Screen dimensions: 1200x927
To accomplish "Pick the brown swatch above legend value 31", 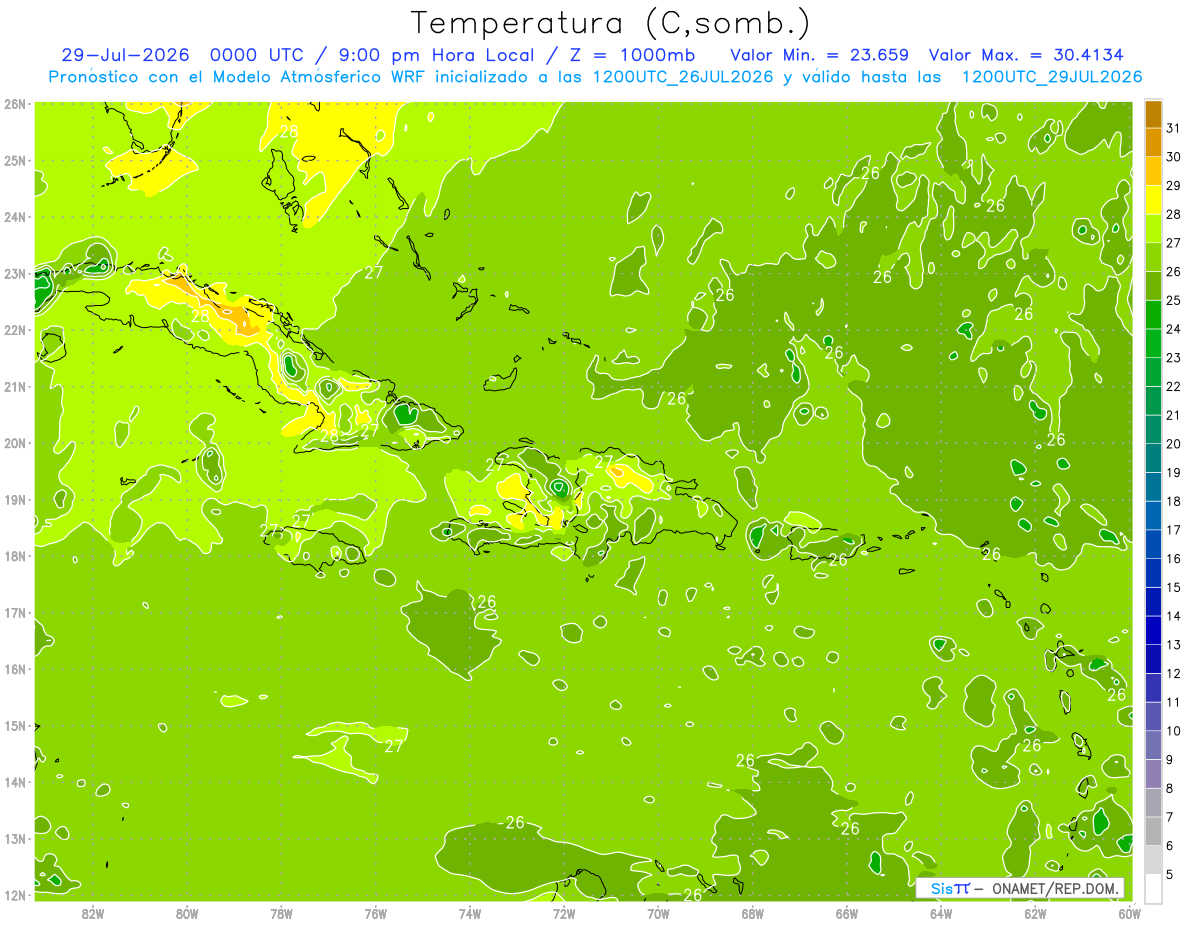I will 1153,115.
